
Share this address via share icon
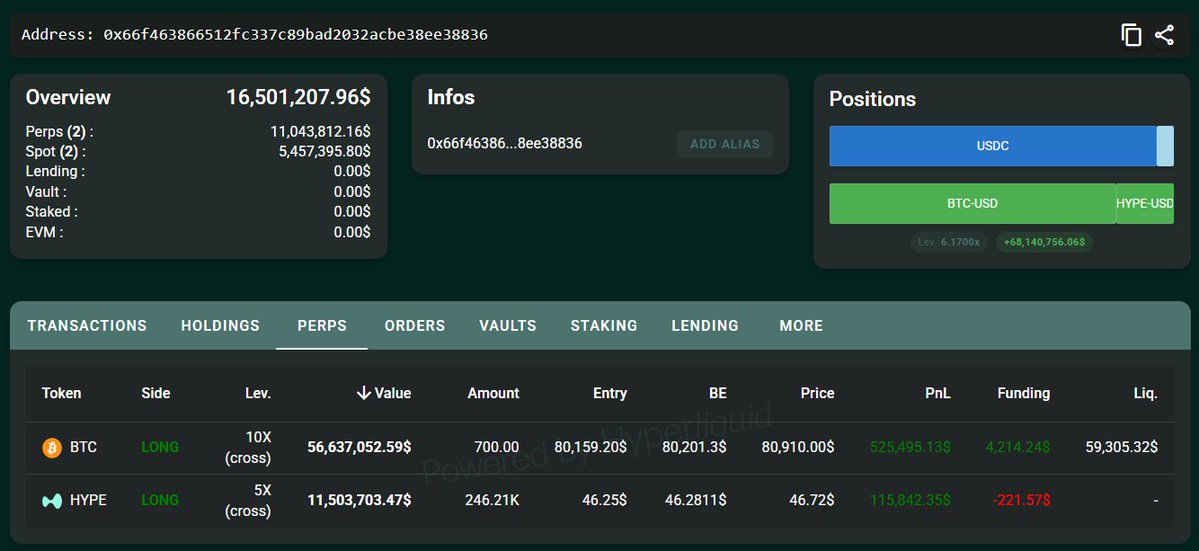coord(1164,35)
